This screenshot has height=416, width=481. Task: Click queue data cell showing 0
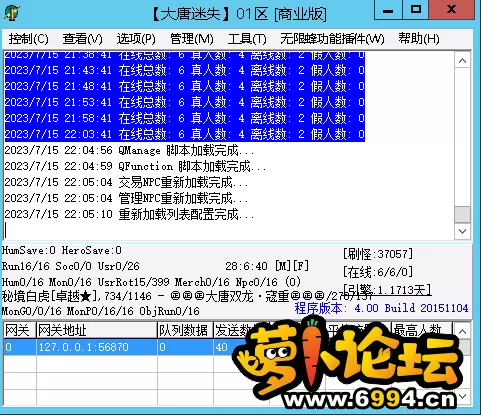pyautogui.click(x=185, y=347)
